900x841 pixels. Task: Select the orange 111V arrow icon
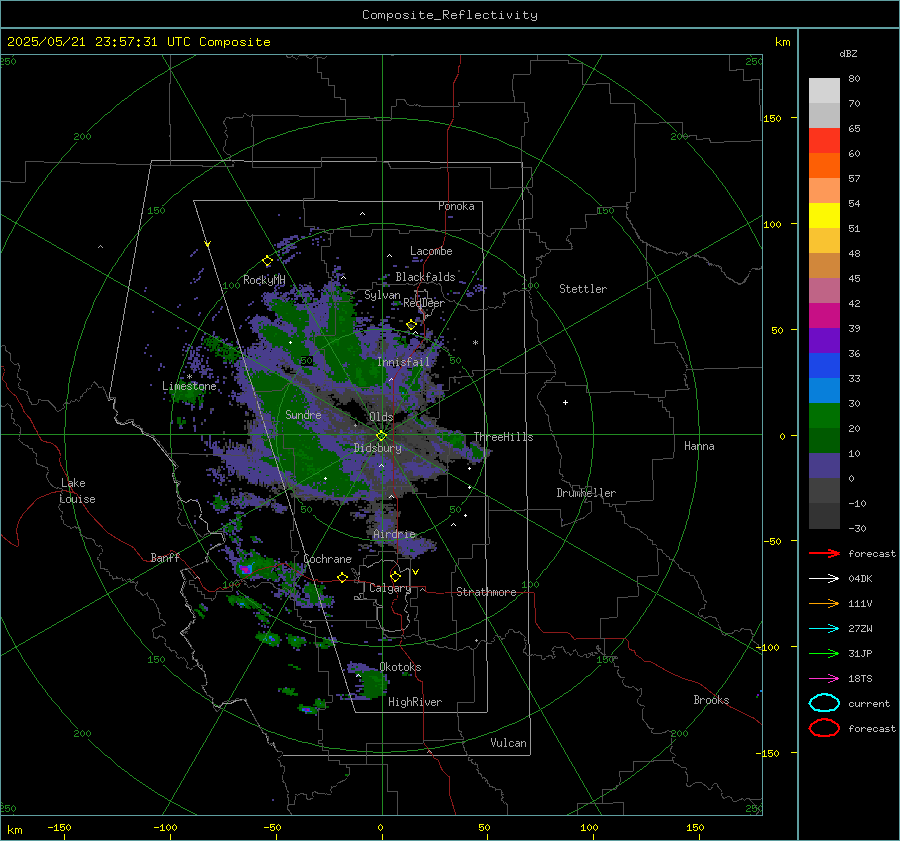pos(824,603)
